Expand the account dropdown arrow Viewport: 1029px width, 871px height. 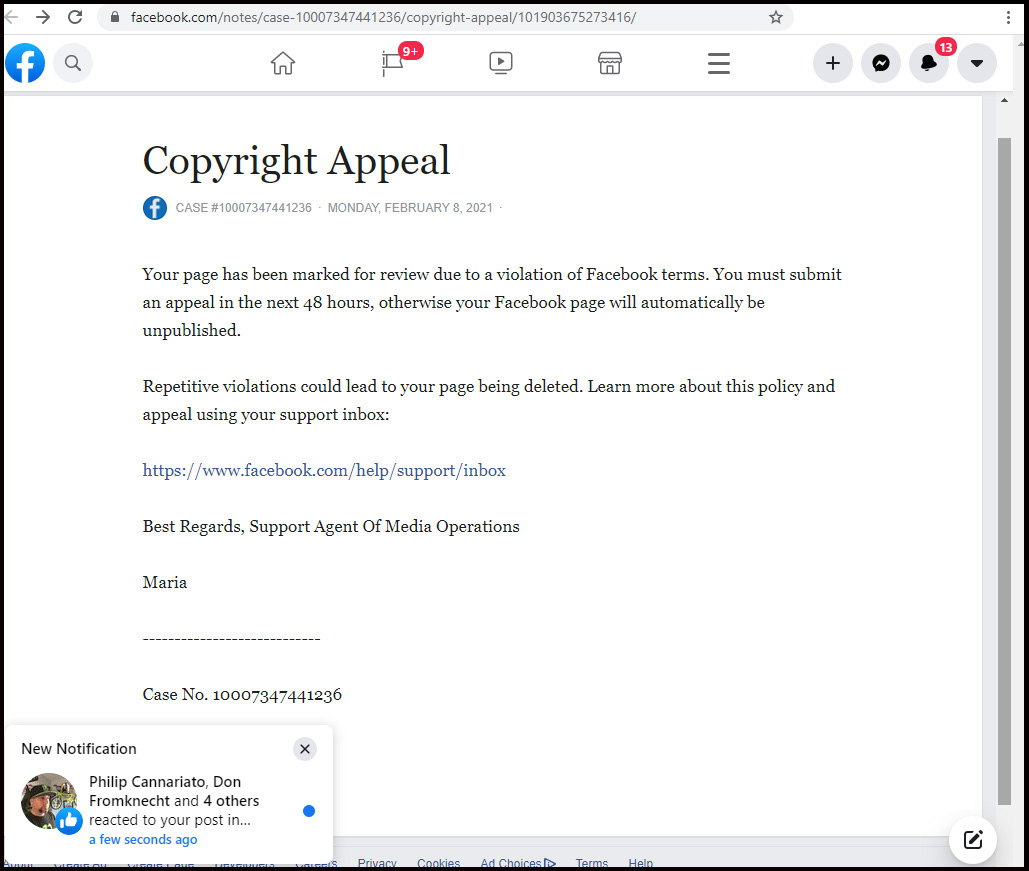click(976, 63)
